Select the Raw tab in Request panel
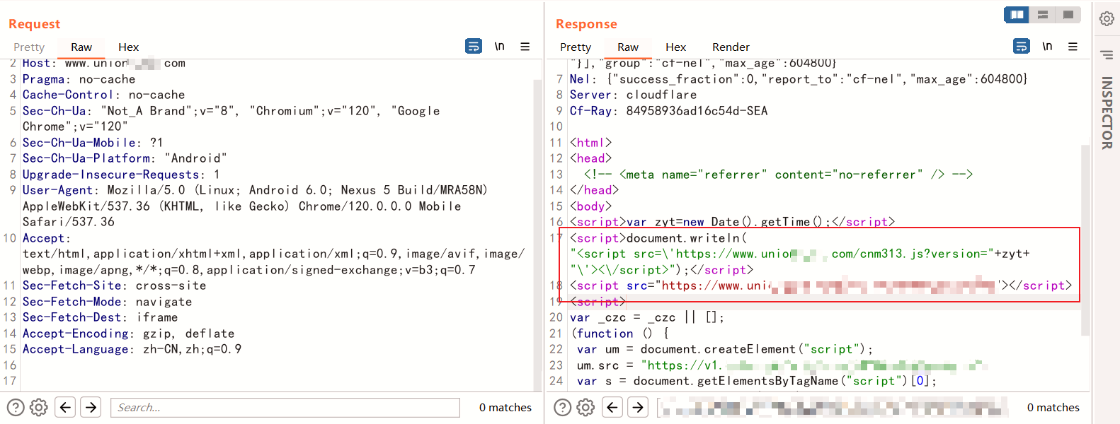 81,47
